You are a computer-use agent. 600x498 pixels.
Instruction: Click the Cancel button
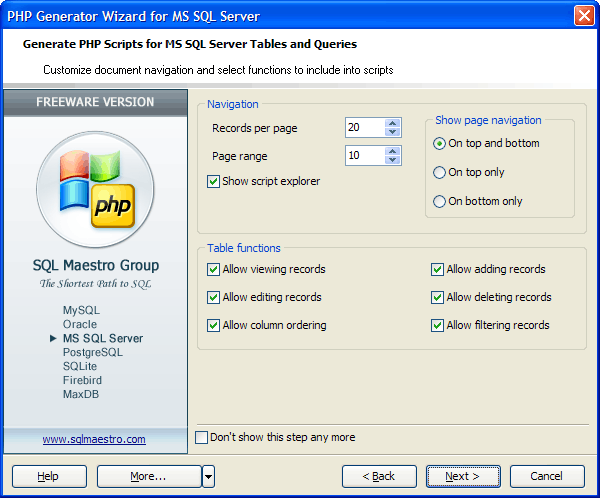(547, 476)
